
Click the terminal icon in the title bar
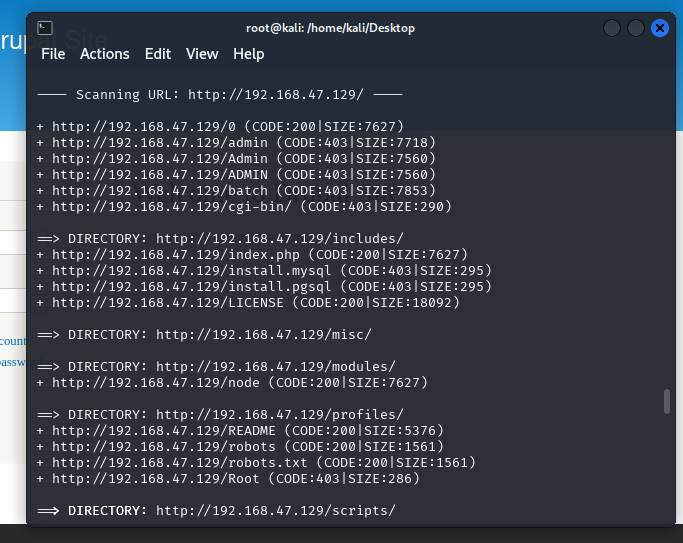(x=45, y=28)
